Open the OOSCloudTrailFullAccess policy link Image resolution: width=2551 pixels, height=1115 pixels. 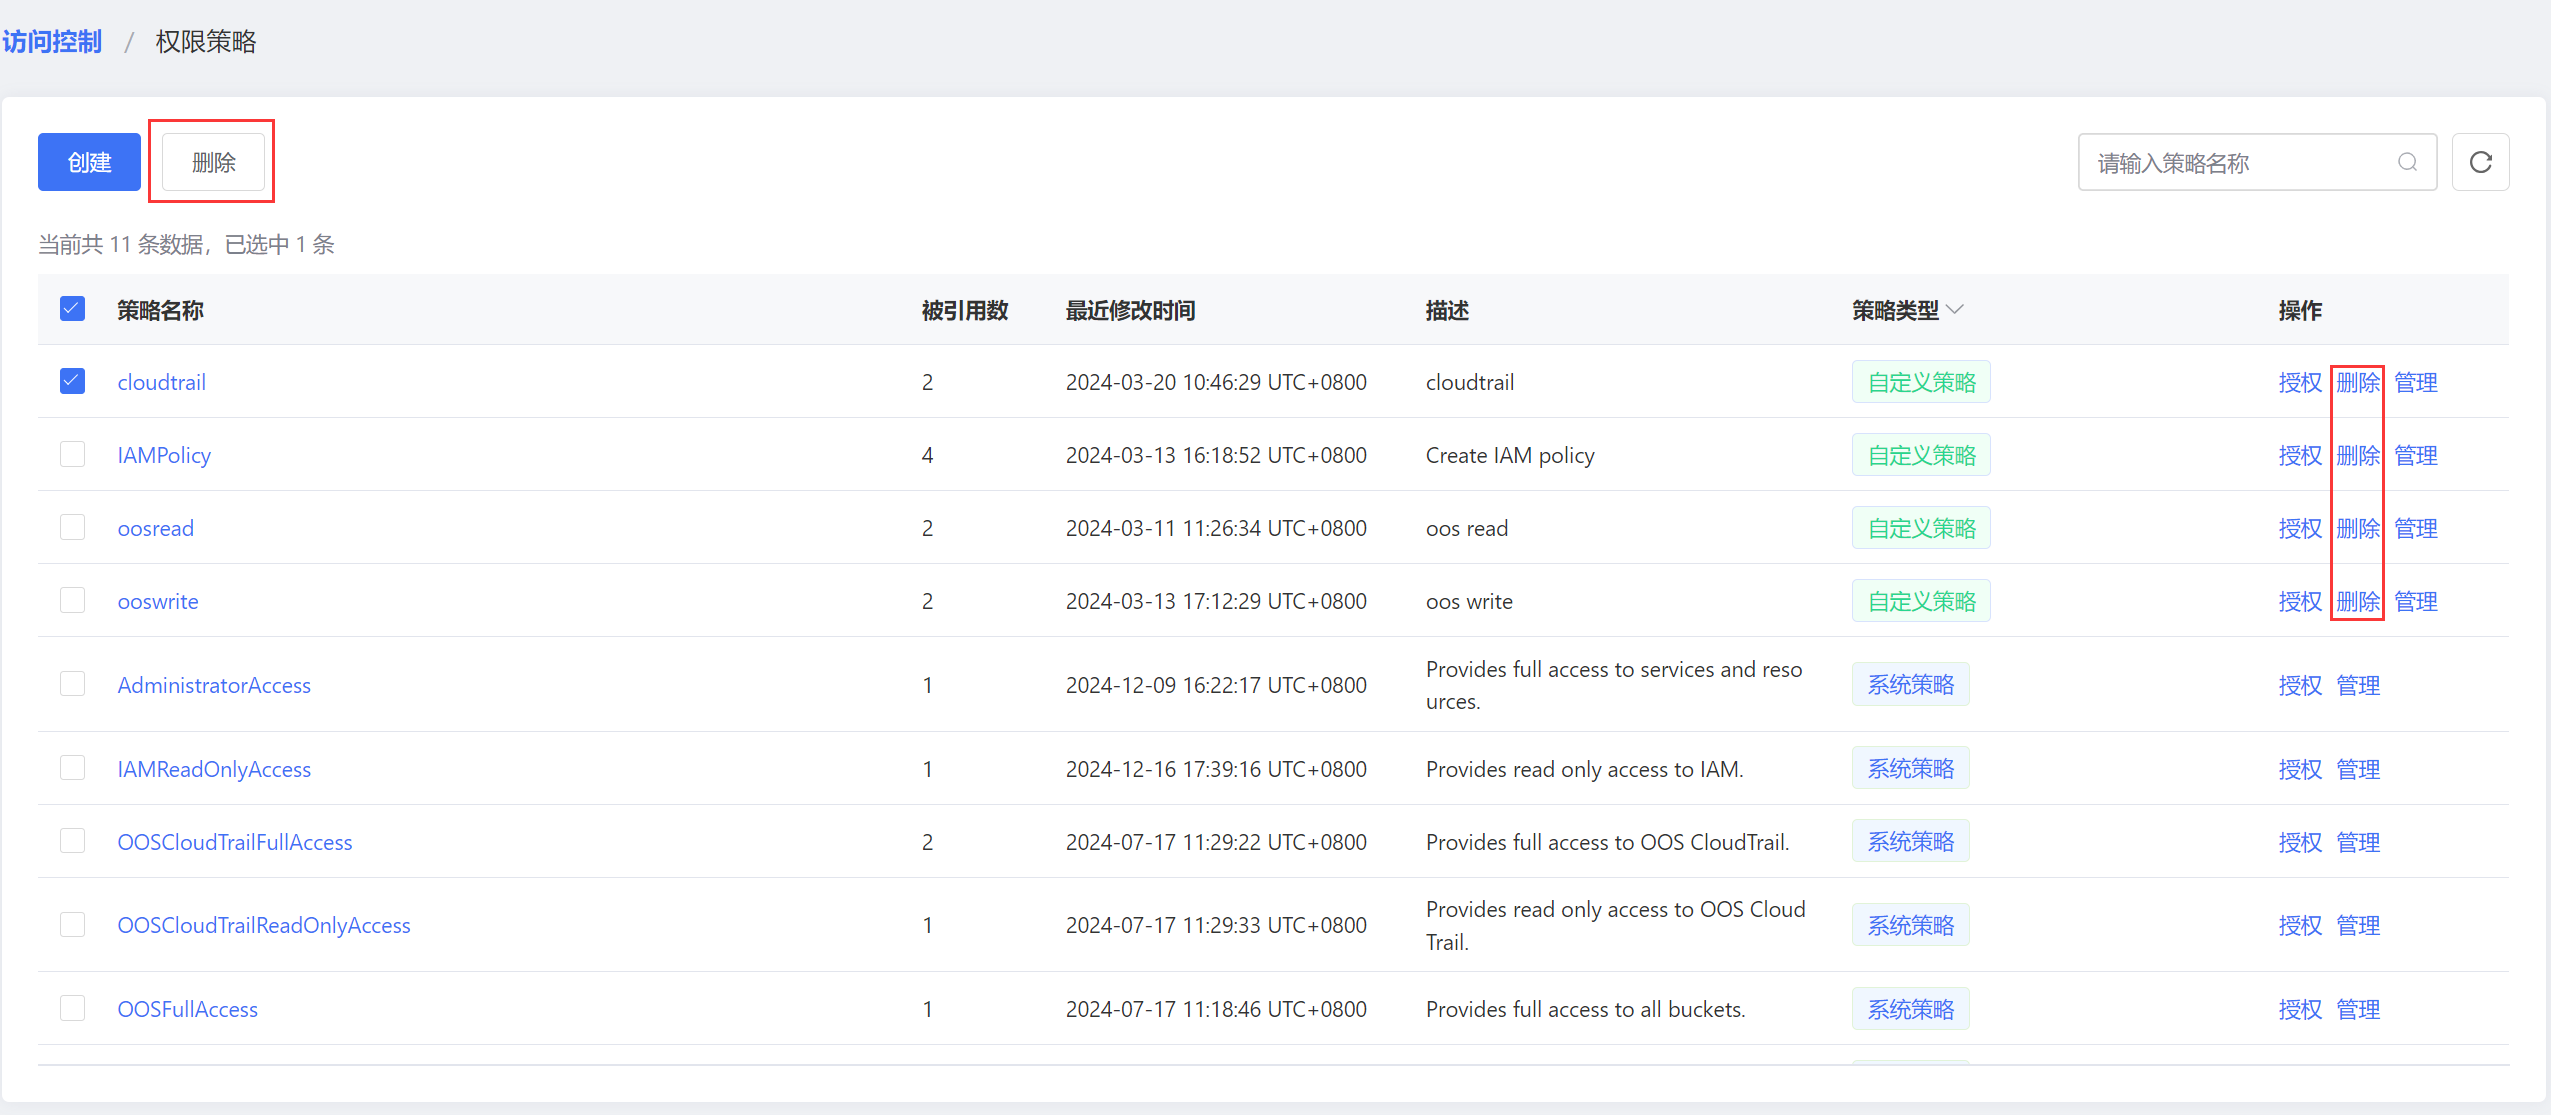click(235, 842)
